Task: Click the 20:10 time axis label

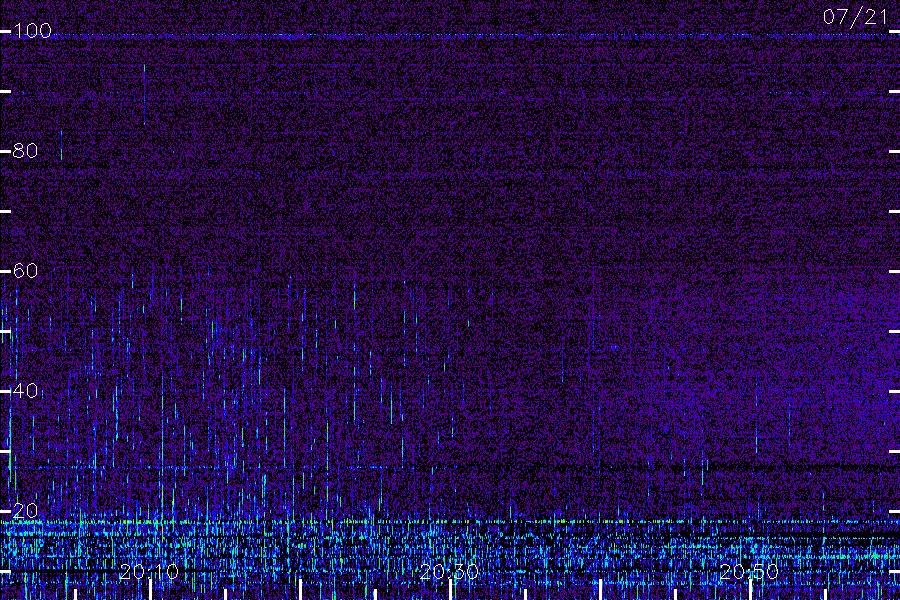Action: point(149,571)
